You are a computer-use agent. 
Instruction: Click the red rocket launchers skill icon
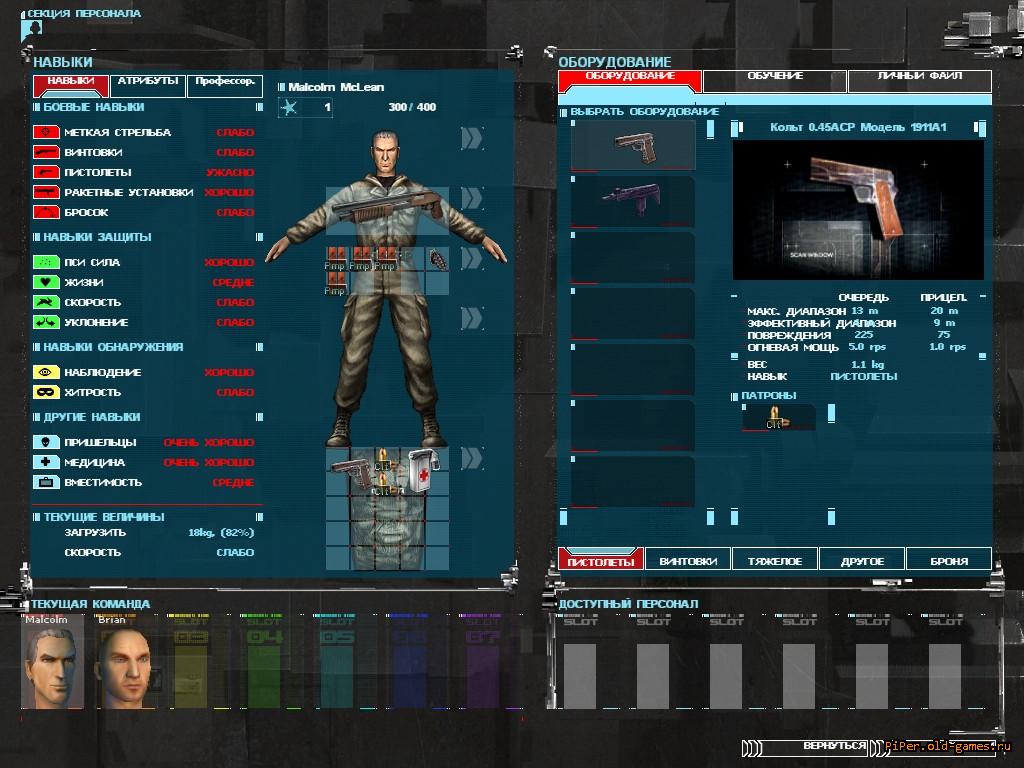47,192
